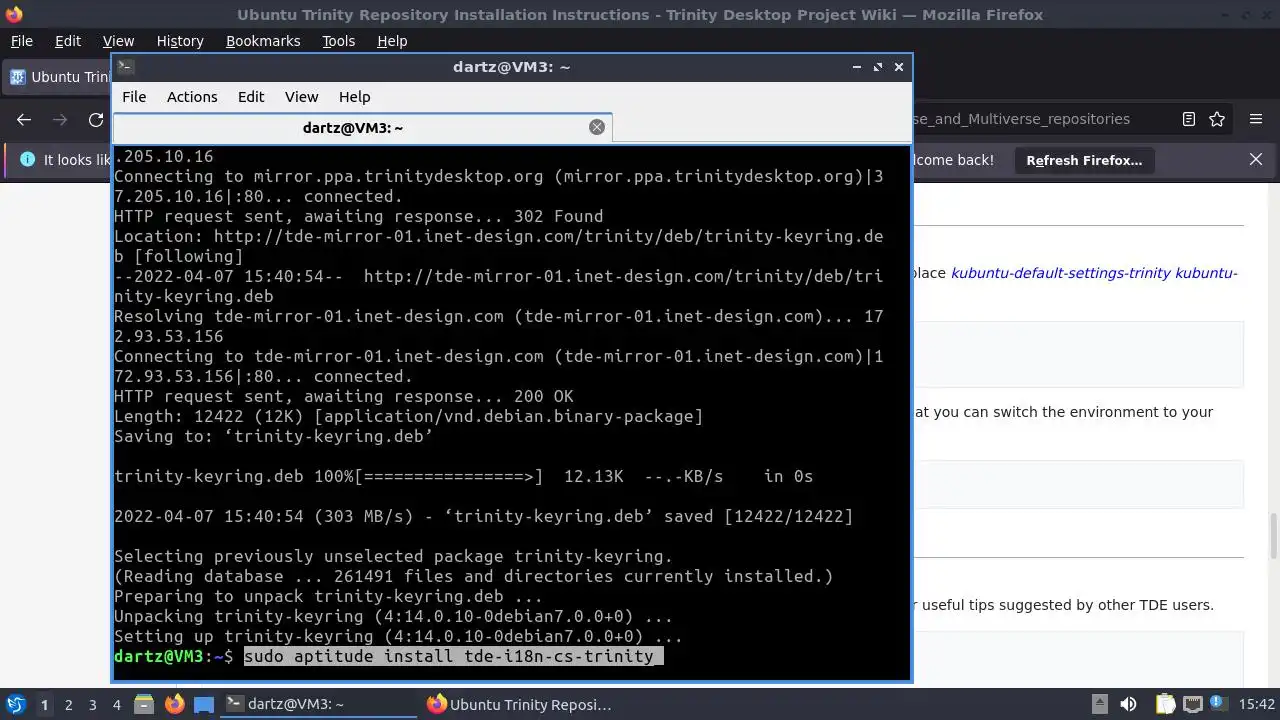Minimize the terminal window
The height and width of the screenshot is (720, 1280).
tap(856, 67)
